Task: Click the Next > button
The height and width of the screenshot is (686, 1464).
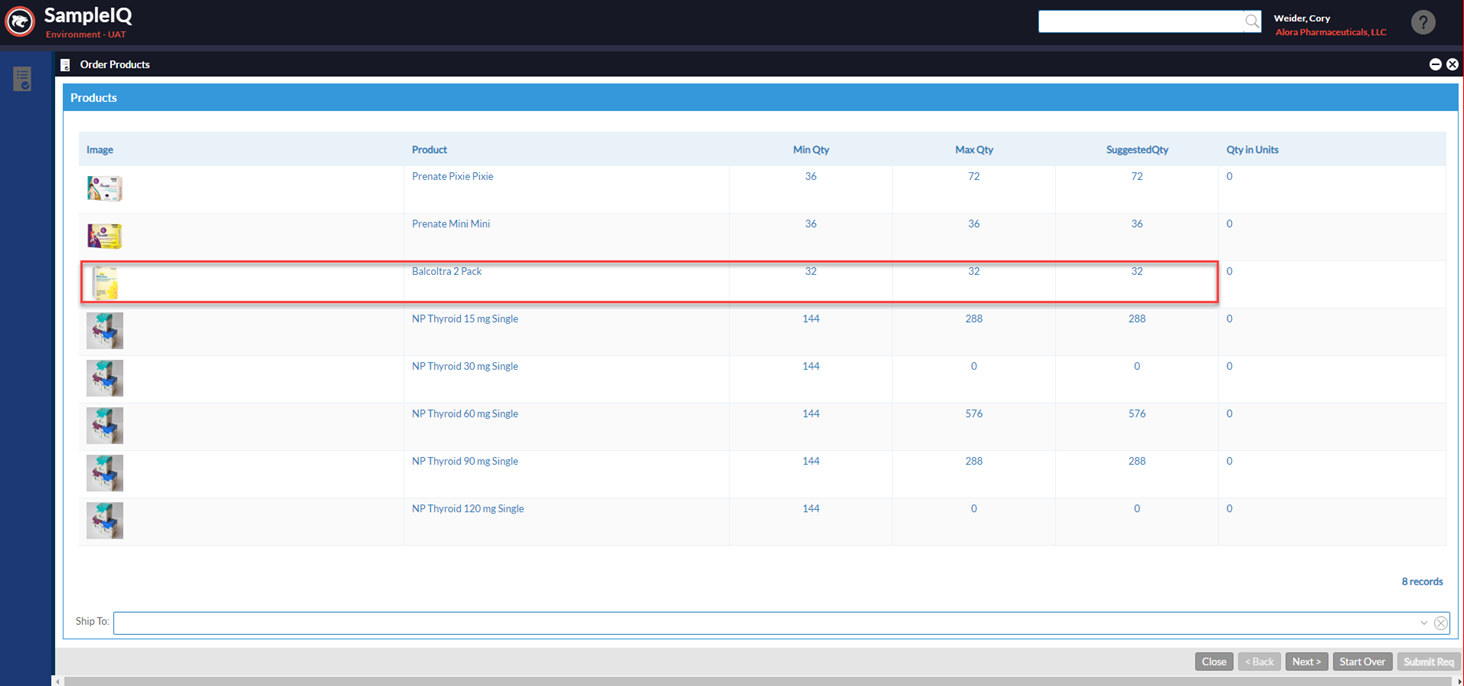Action: [1306, 662]
